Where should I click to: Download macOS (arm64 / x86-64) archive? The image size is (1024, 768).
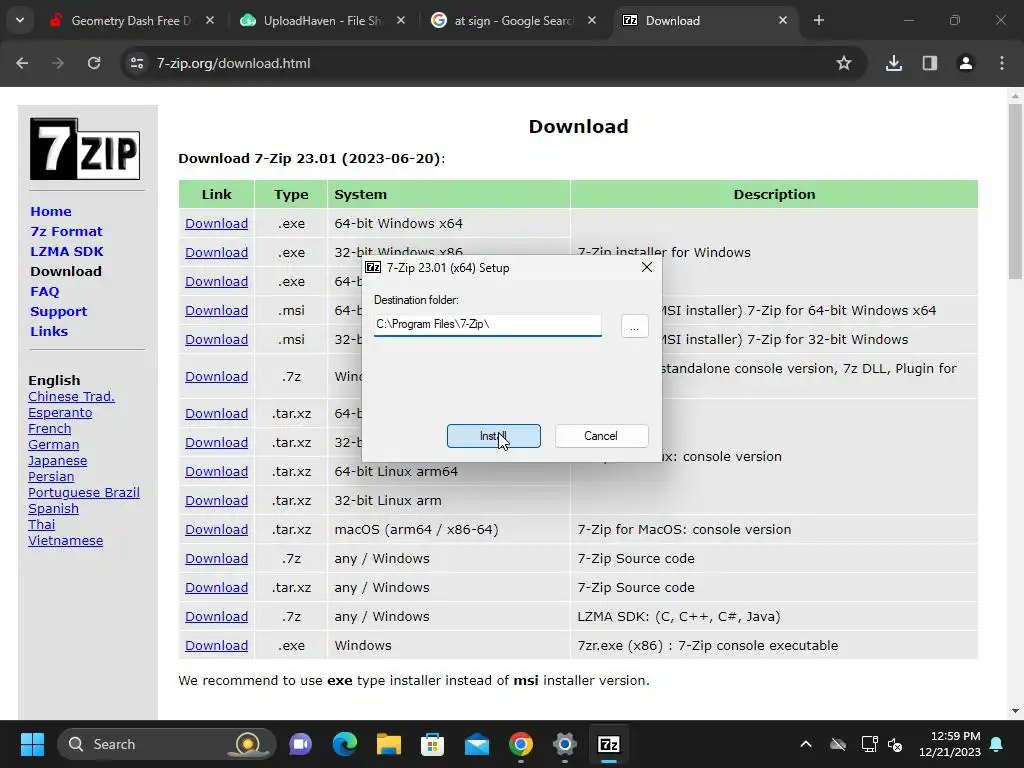(216, 530)
